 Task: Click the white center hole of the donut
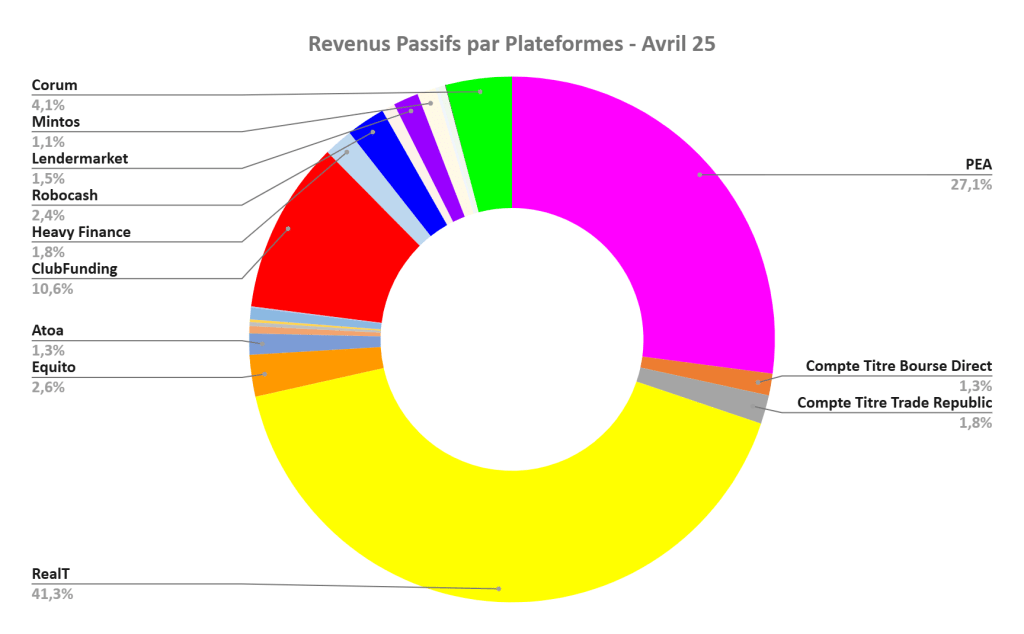[512, 340]
